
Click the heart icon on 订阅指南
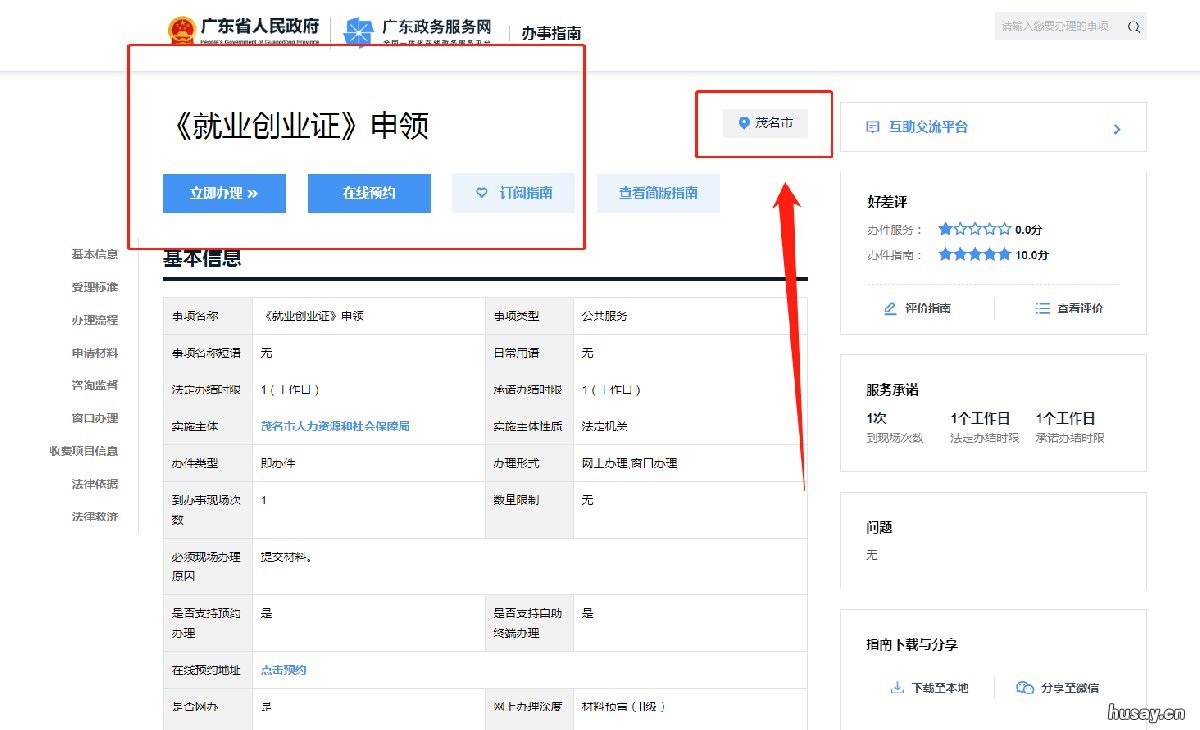tap(481, 193)
